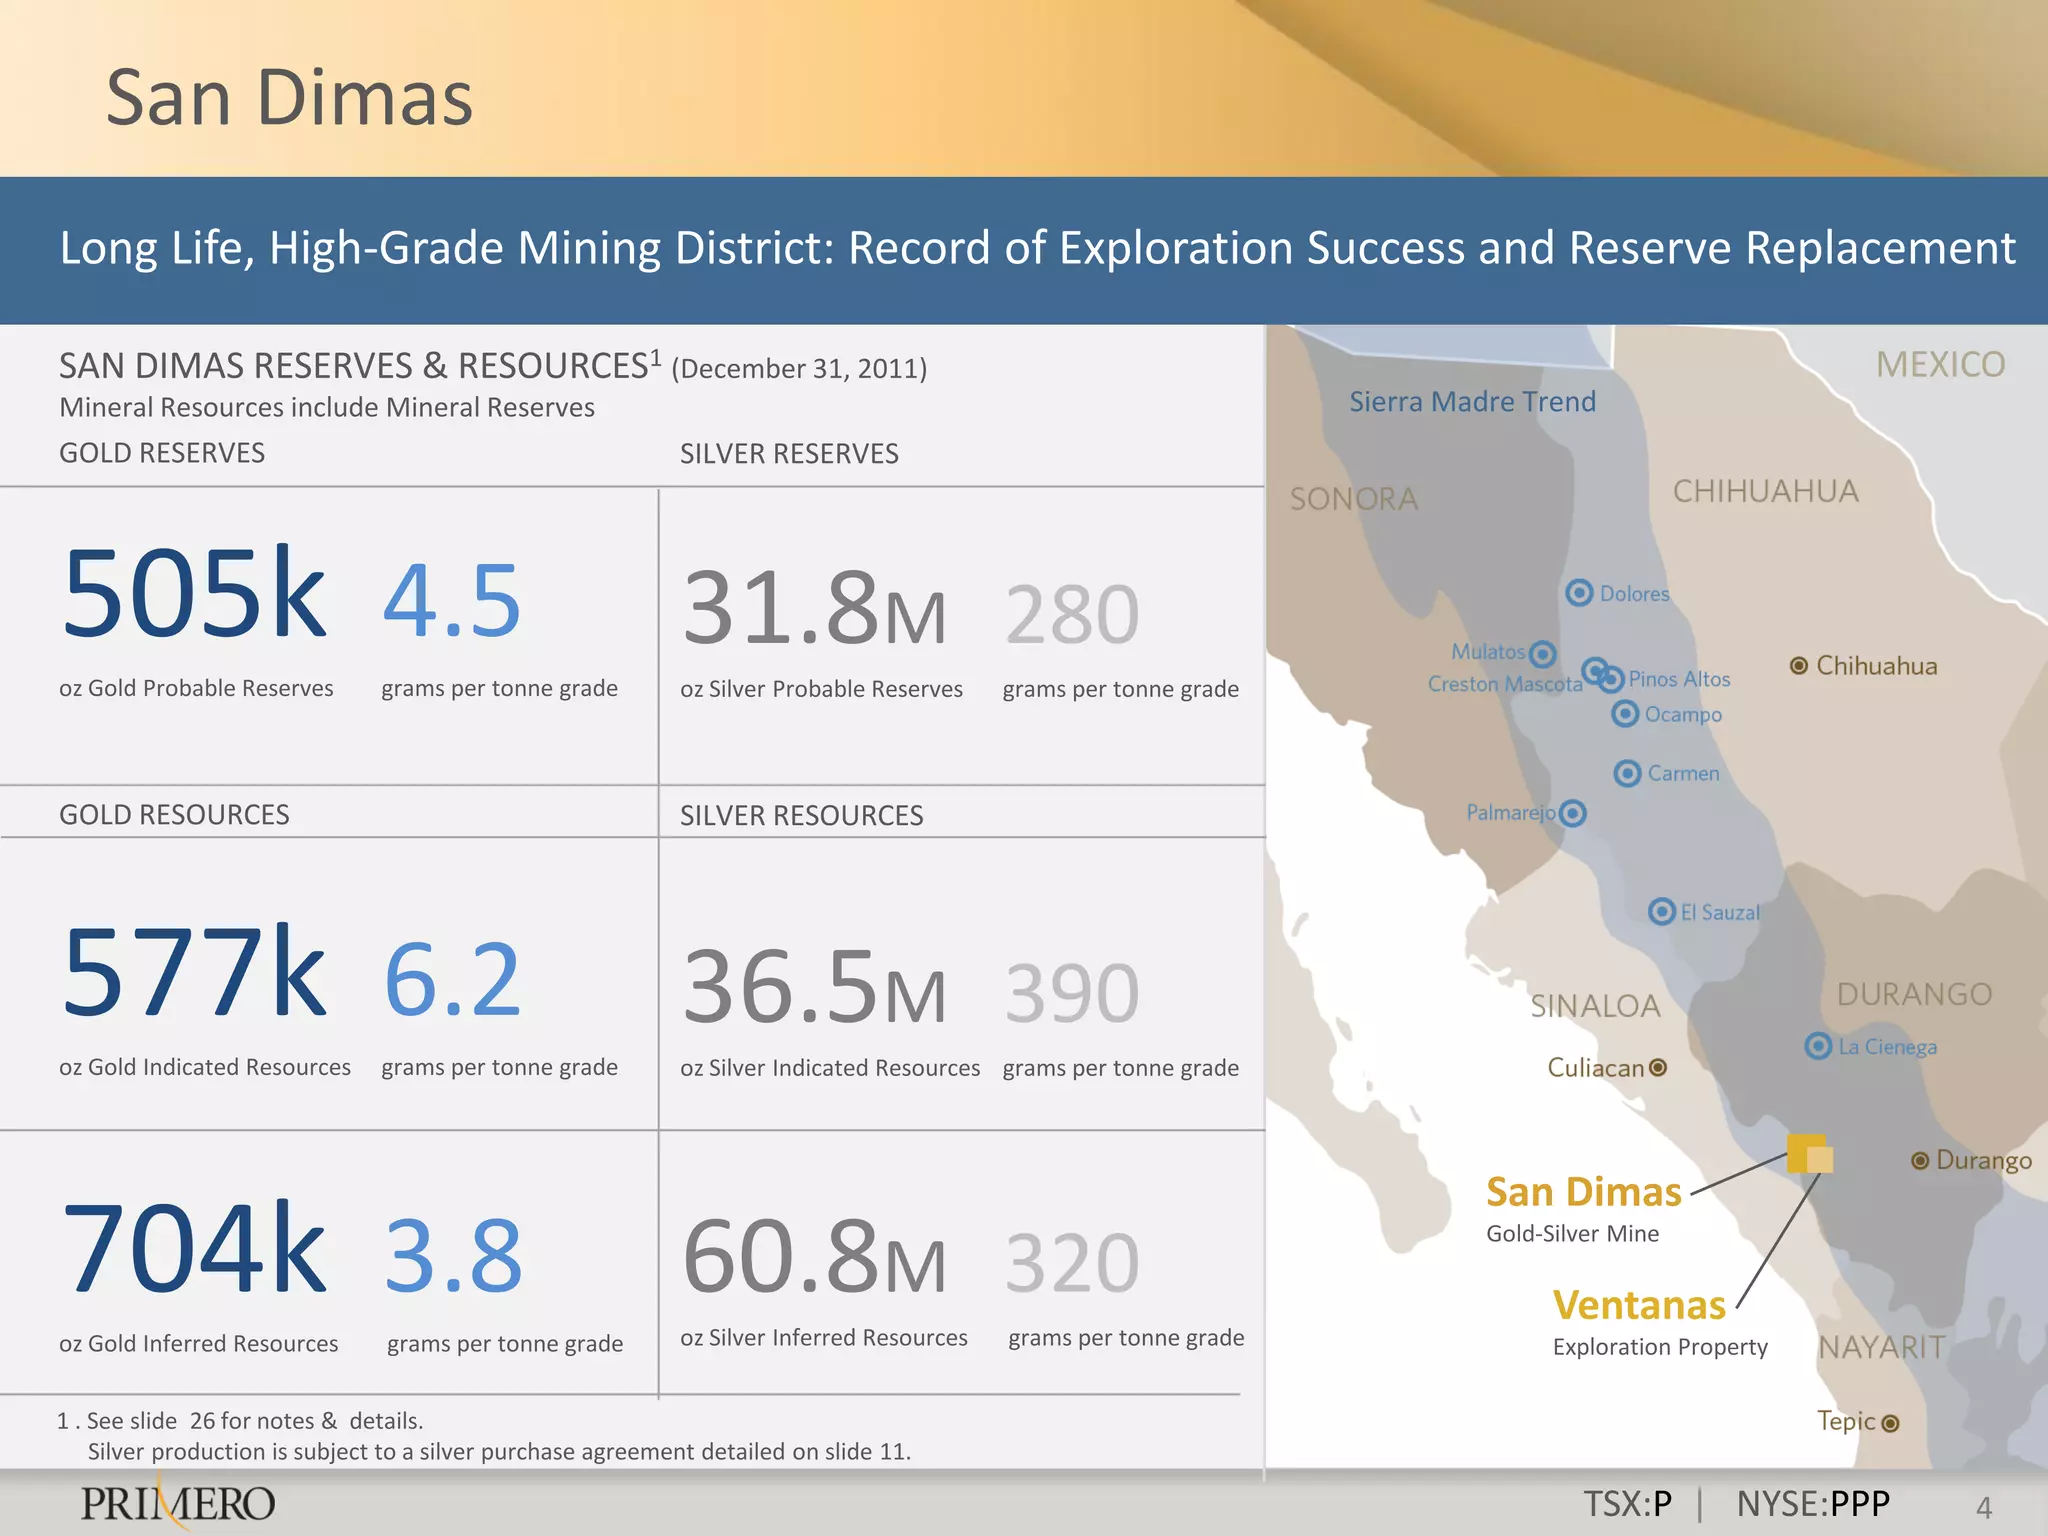2048x1536 pixels.
Task: Click the 505k gold reserves figure
Action: [194, 593]
